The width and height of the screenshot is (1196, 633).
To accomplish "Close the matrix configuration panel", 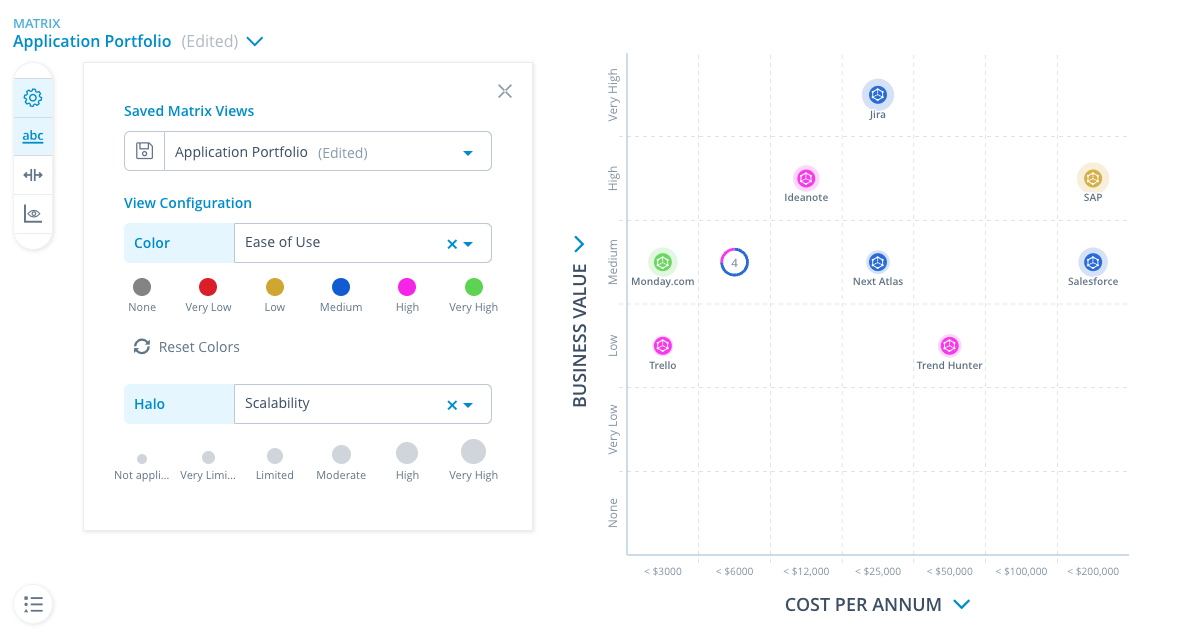I will point(505,91).
